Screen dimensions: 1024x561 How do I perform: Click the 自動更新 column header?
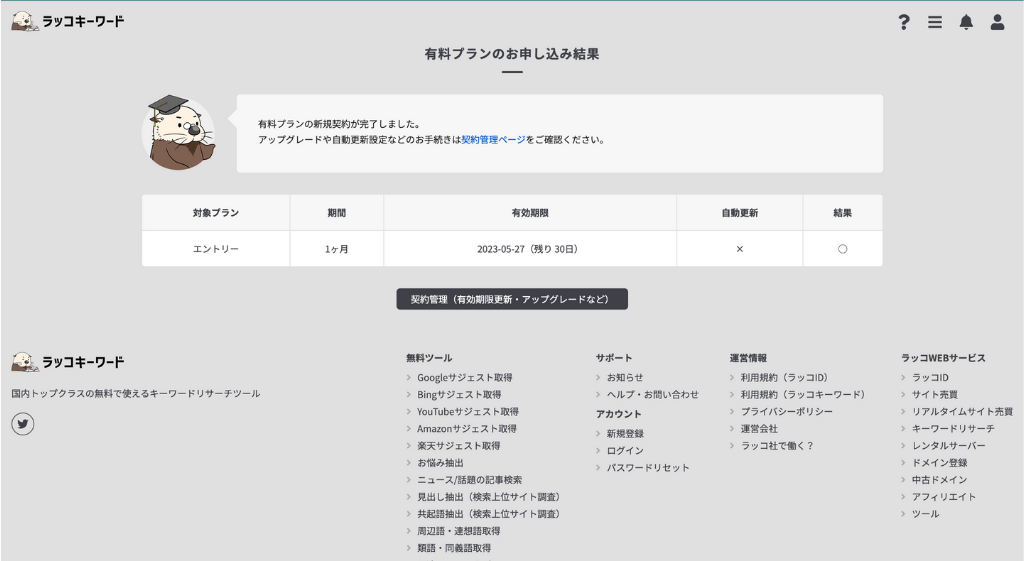pyautogui.click(x=739, y=213)
